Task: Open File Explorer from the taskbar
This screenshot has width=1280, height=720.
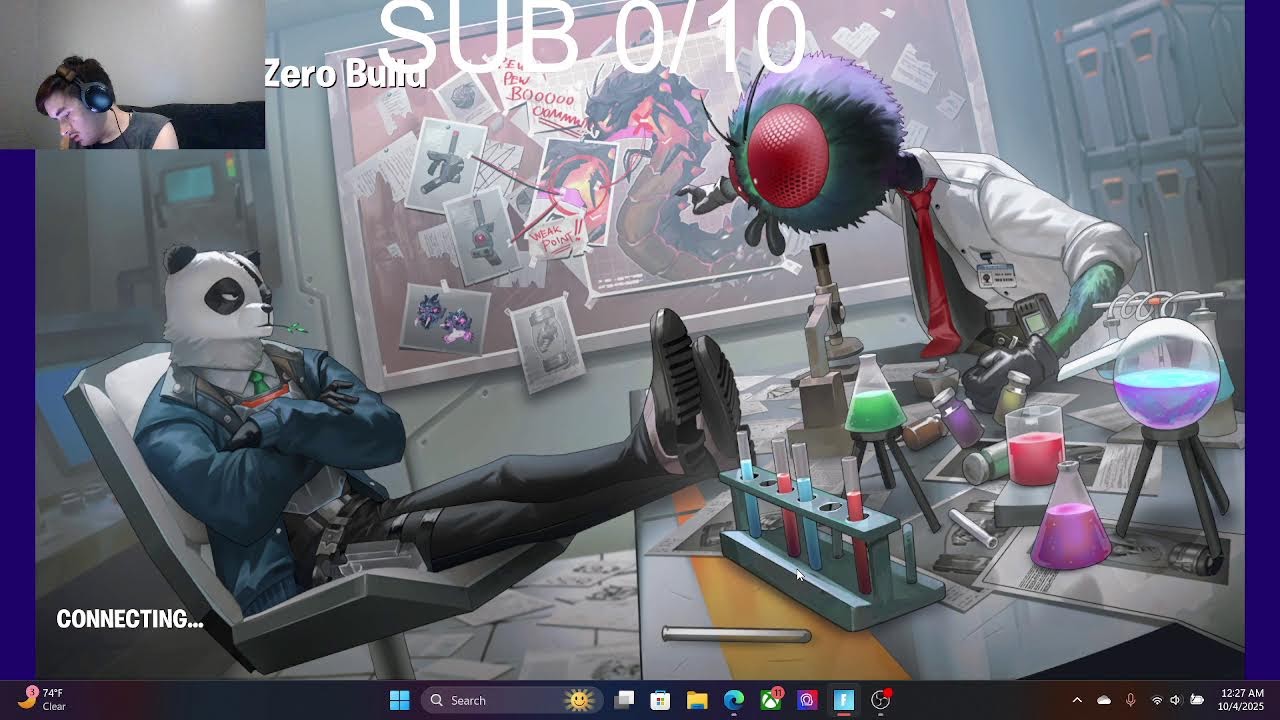Action: pos(697,700)
